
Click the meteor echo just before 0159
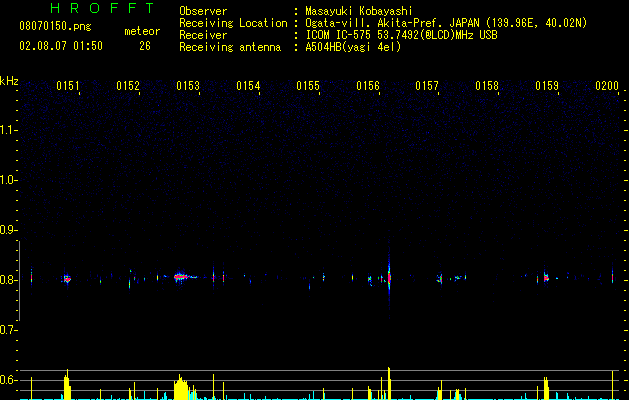coord(546,278)
